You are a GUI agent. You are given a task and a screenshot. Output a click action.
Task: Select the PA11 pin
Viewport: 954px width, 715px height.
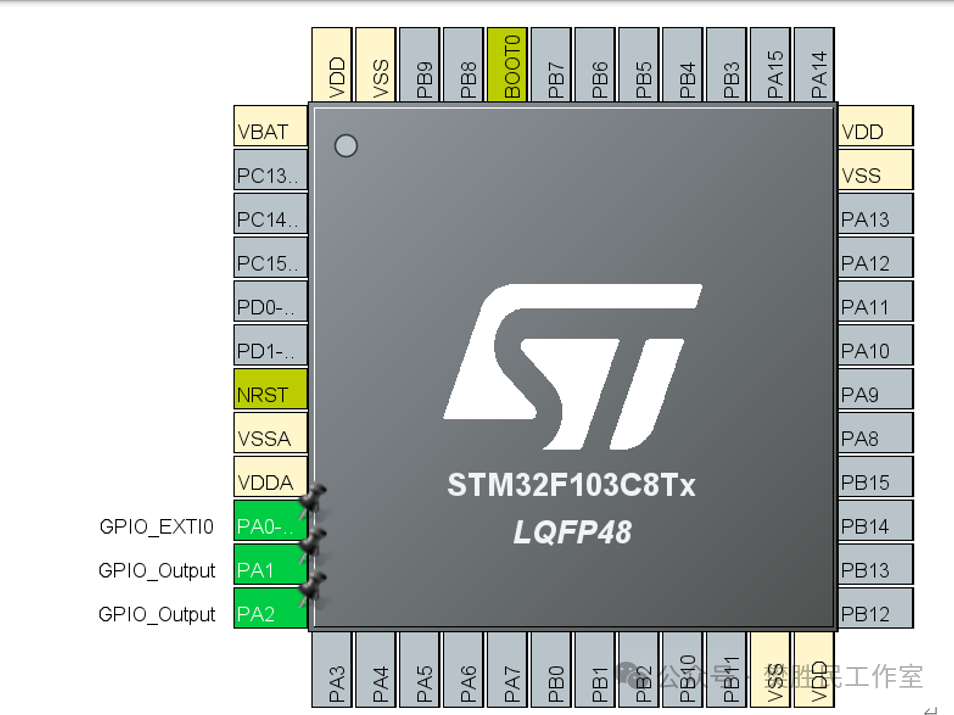(x=876, y=301)
